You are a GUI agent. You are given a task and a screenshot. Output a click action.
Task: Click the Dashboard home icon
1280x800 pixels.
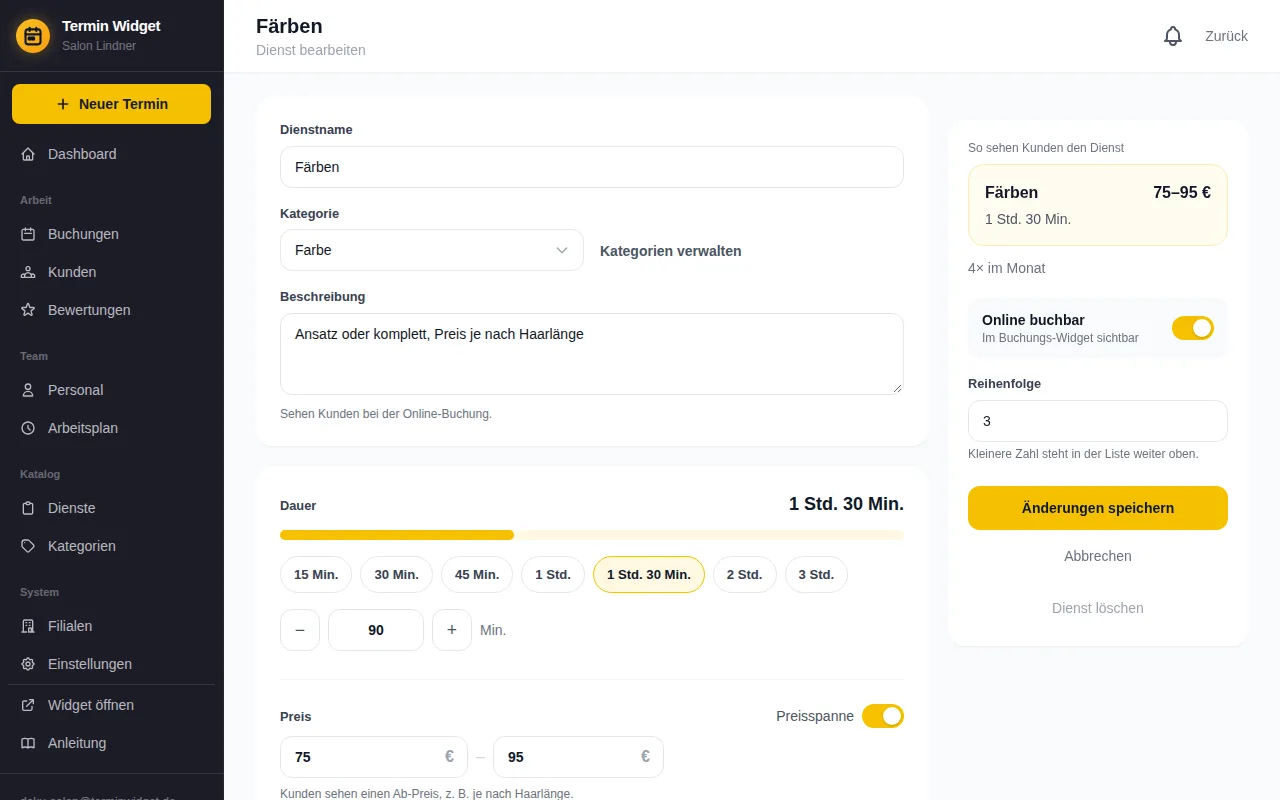(x=28, y=154)
